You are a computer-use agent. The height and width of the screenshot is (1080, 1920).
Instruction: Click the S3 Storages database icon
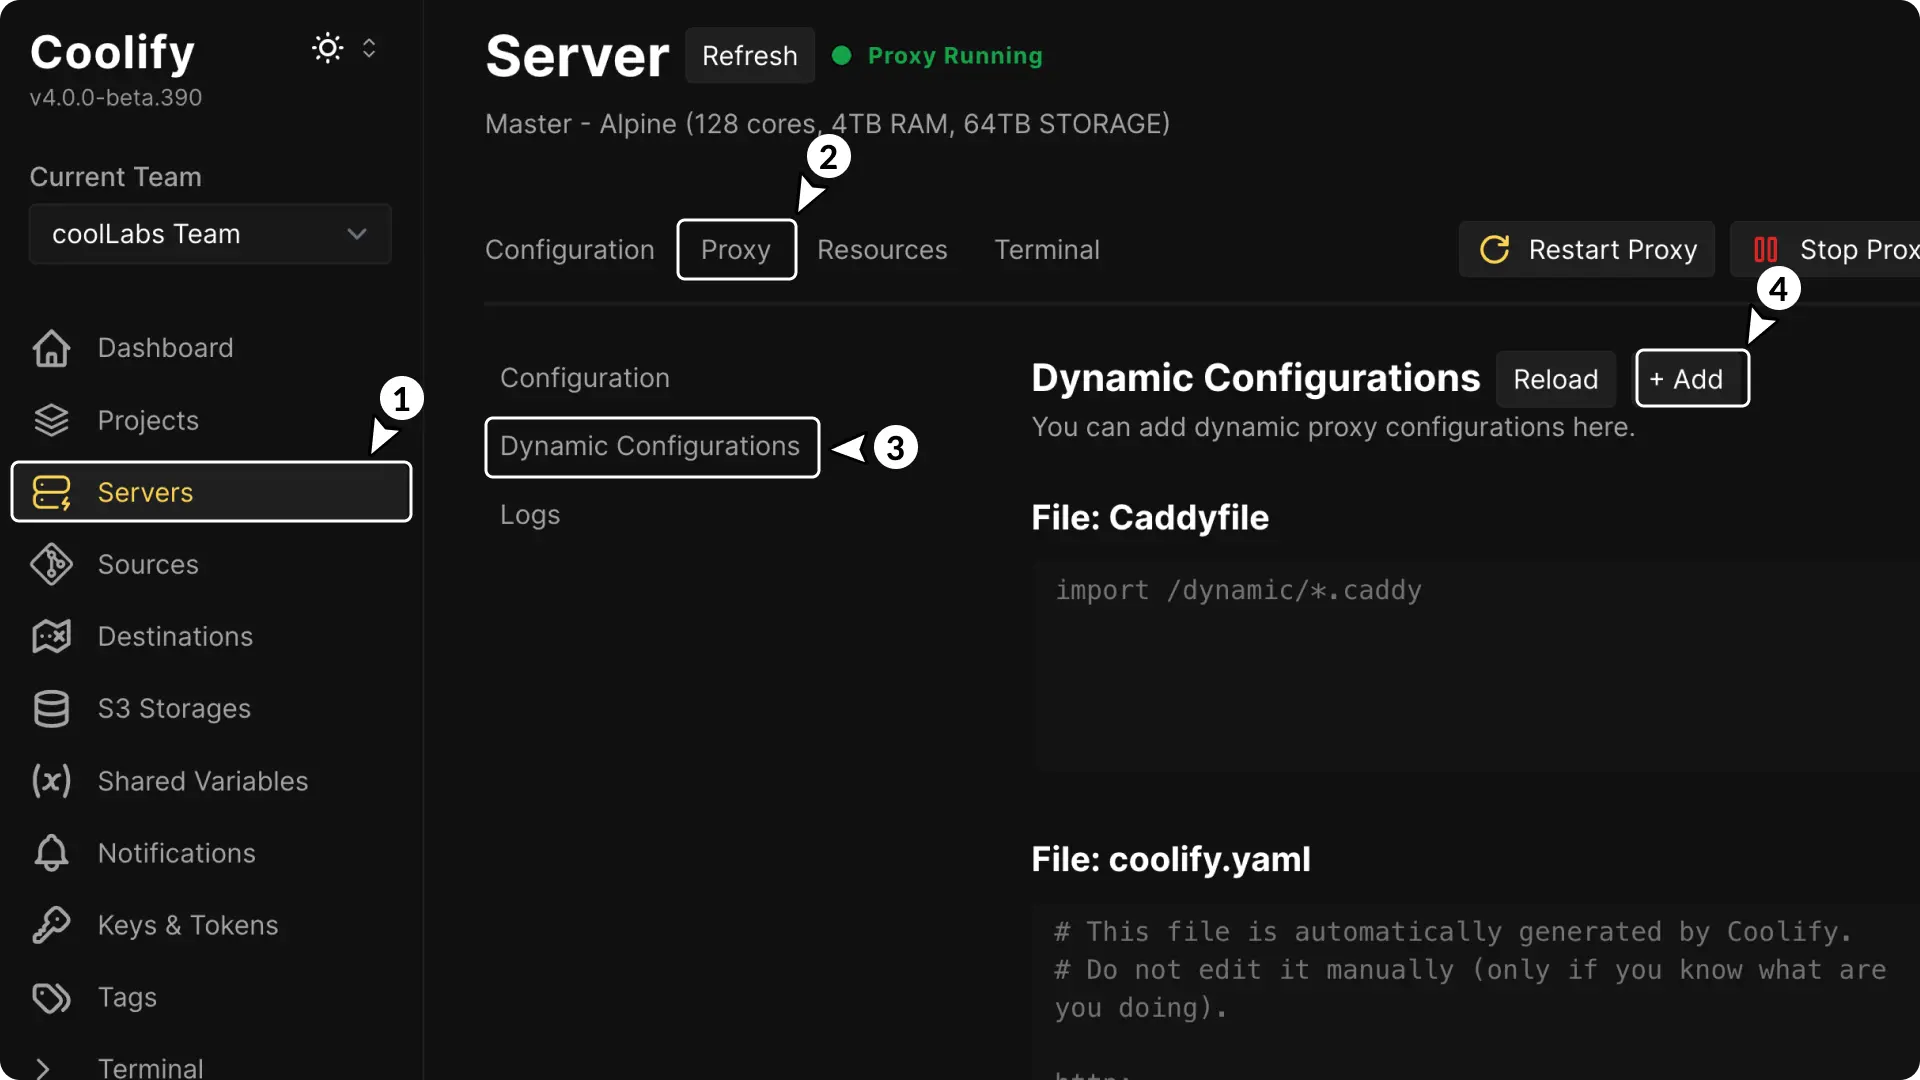point(51,708)
